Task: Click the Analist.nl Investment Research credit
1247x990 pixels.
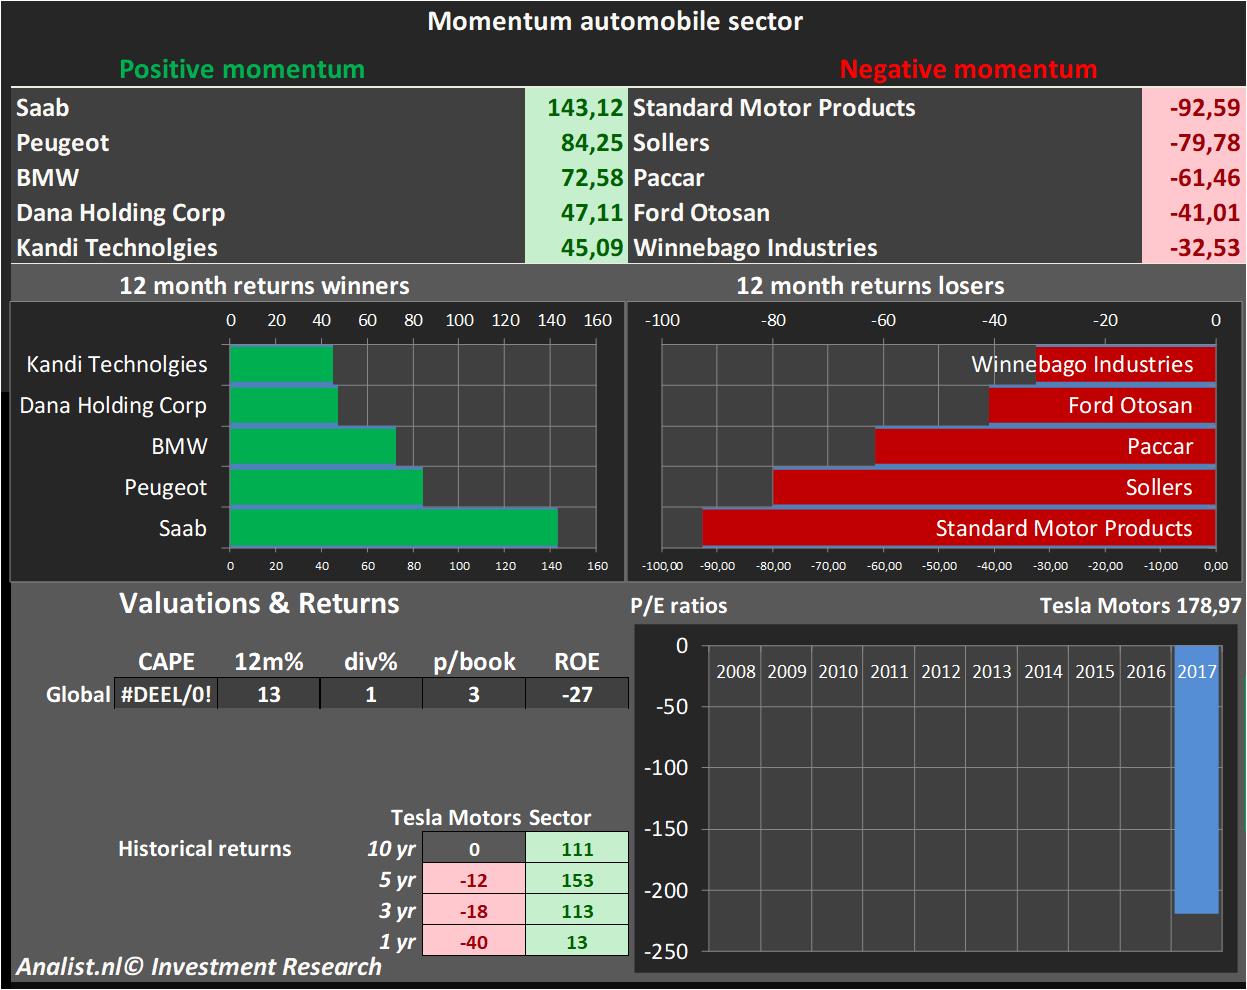Action: [199, 967]
